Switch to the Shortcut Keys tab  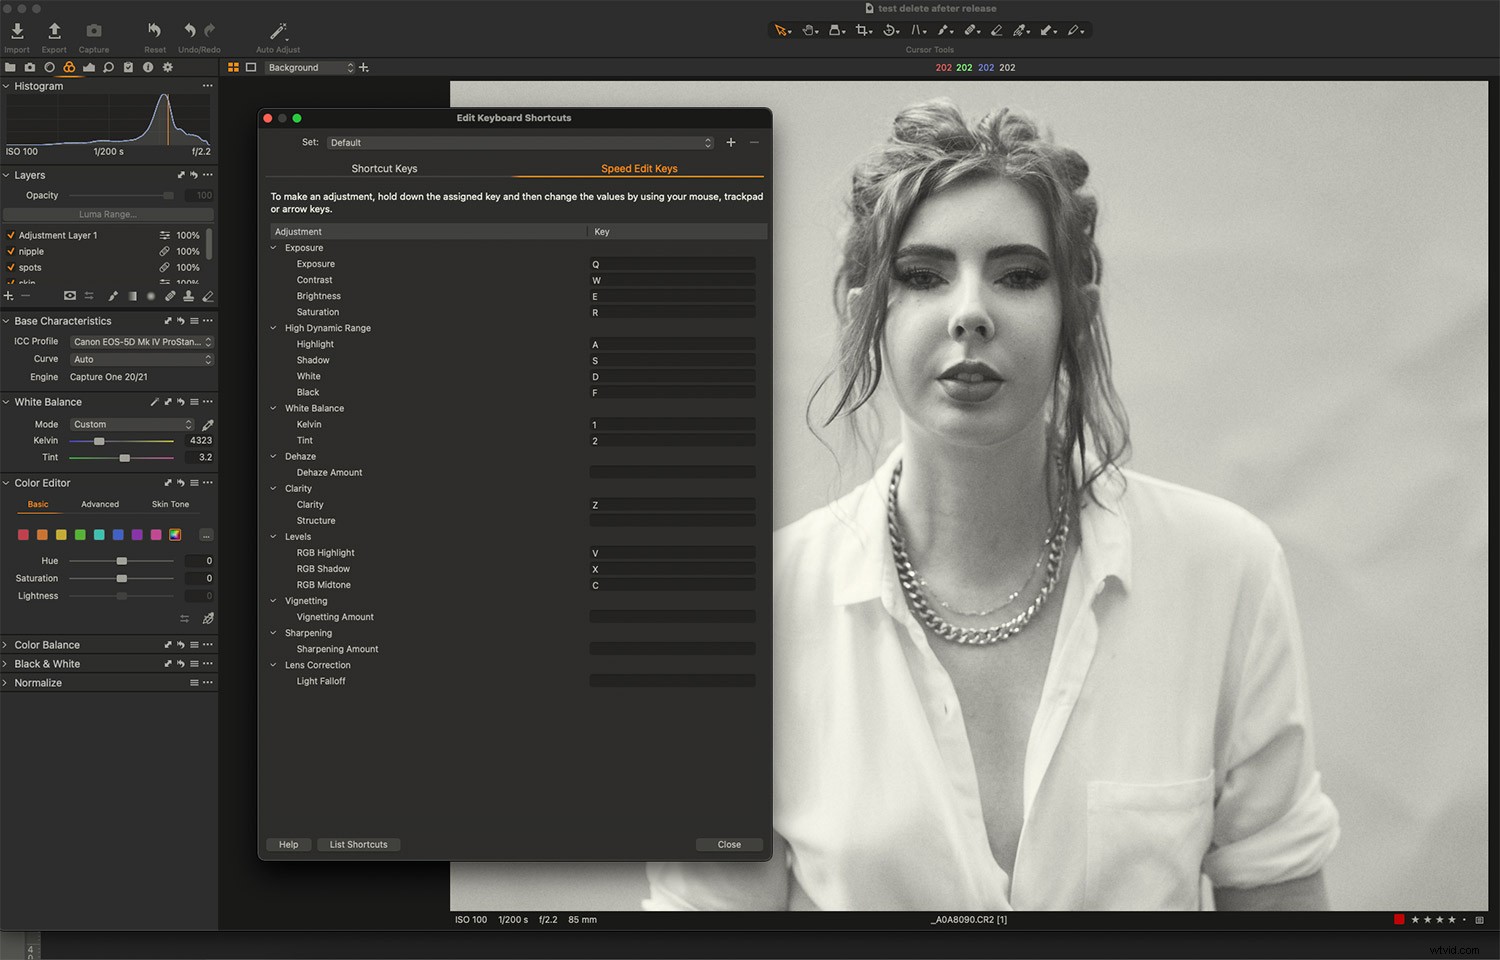click(x=384, y=168)
